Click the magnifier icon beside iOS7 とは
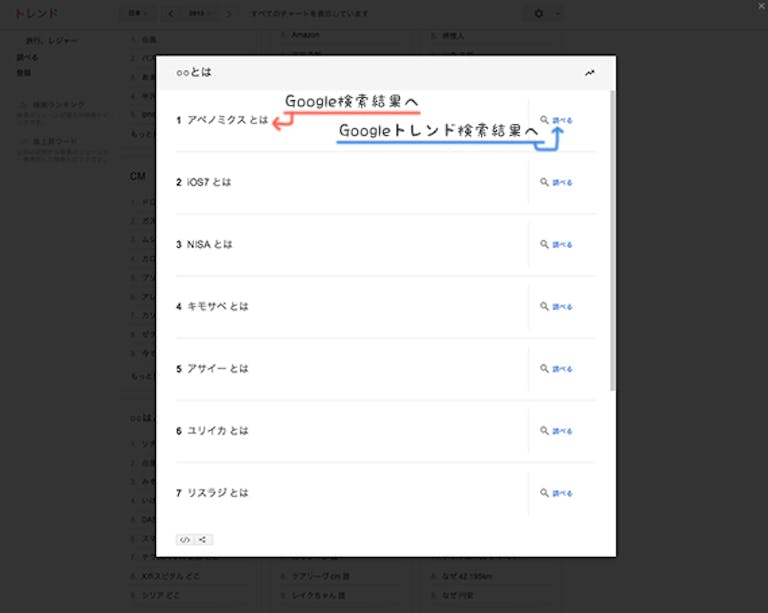 (x=544, y=182)
